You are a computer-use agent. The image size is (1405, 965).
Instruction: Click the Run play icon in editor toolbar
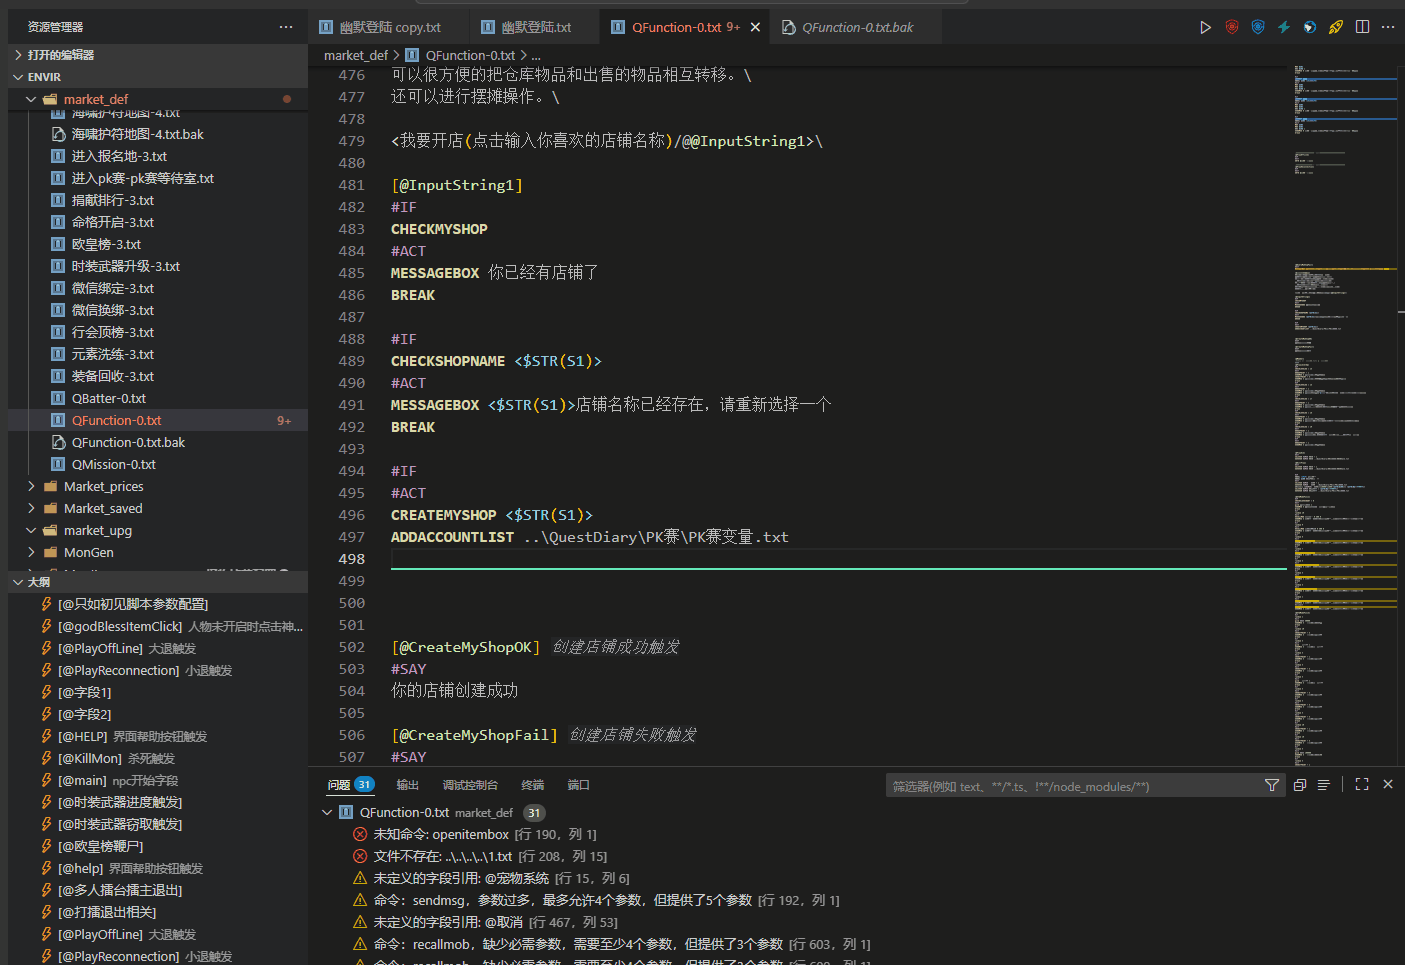coord(1205,27)
